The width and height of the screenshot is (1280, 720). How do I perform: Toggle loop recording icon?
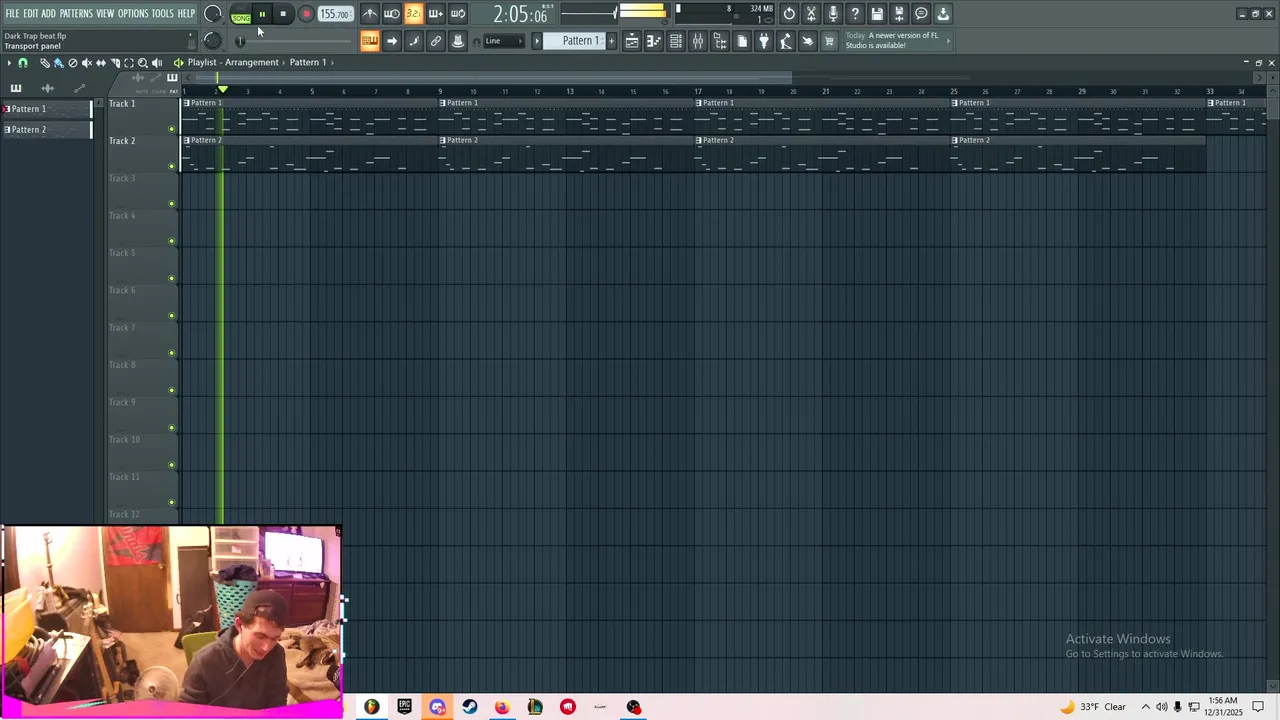457,14
